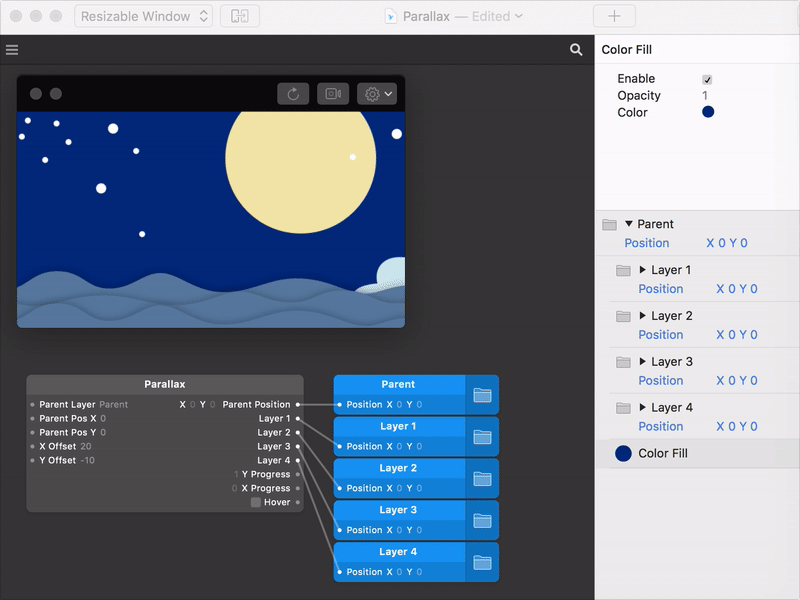Click the search magnifier icon

coord(577,48)
